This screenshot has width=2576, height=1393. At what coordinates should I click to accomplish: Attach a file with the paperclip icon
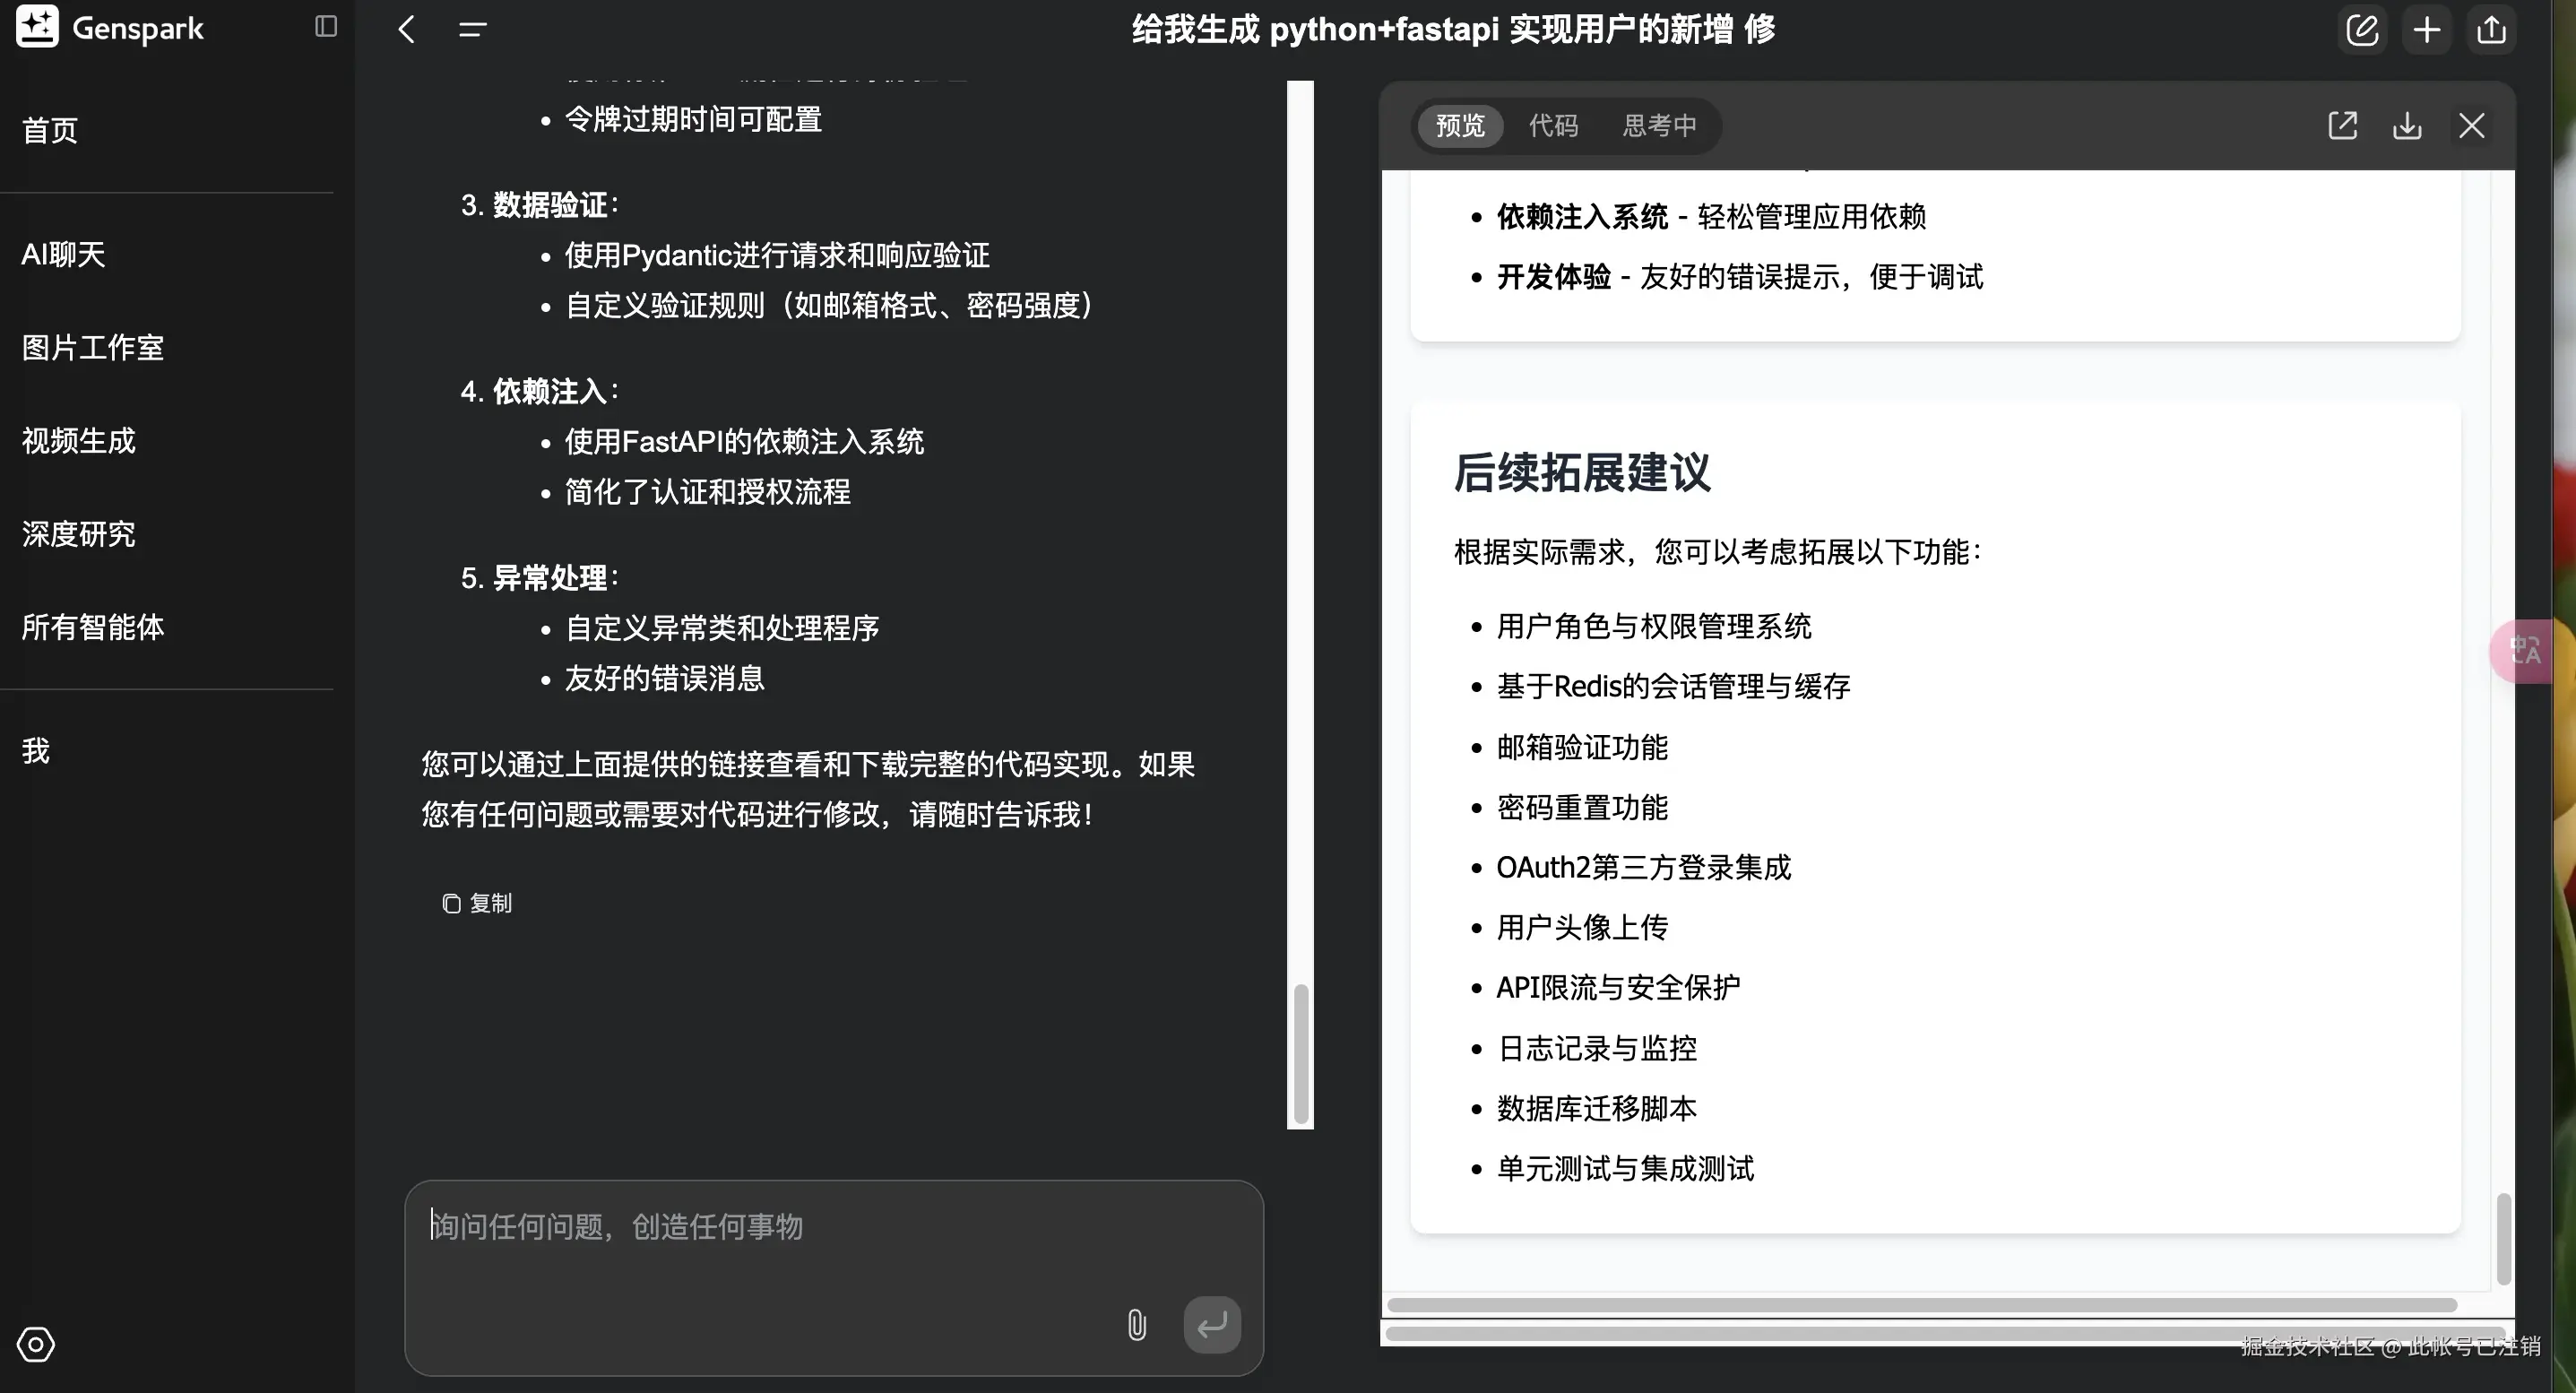click(1136, 1325)
